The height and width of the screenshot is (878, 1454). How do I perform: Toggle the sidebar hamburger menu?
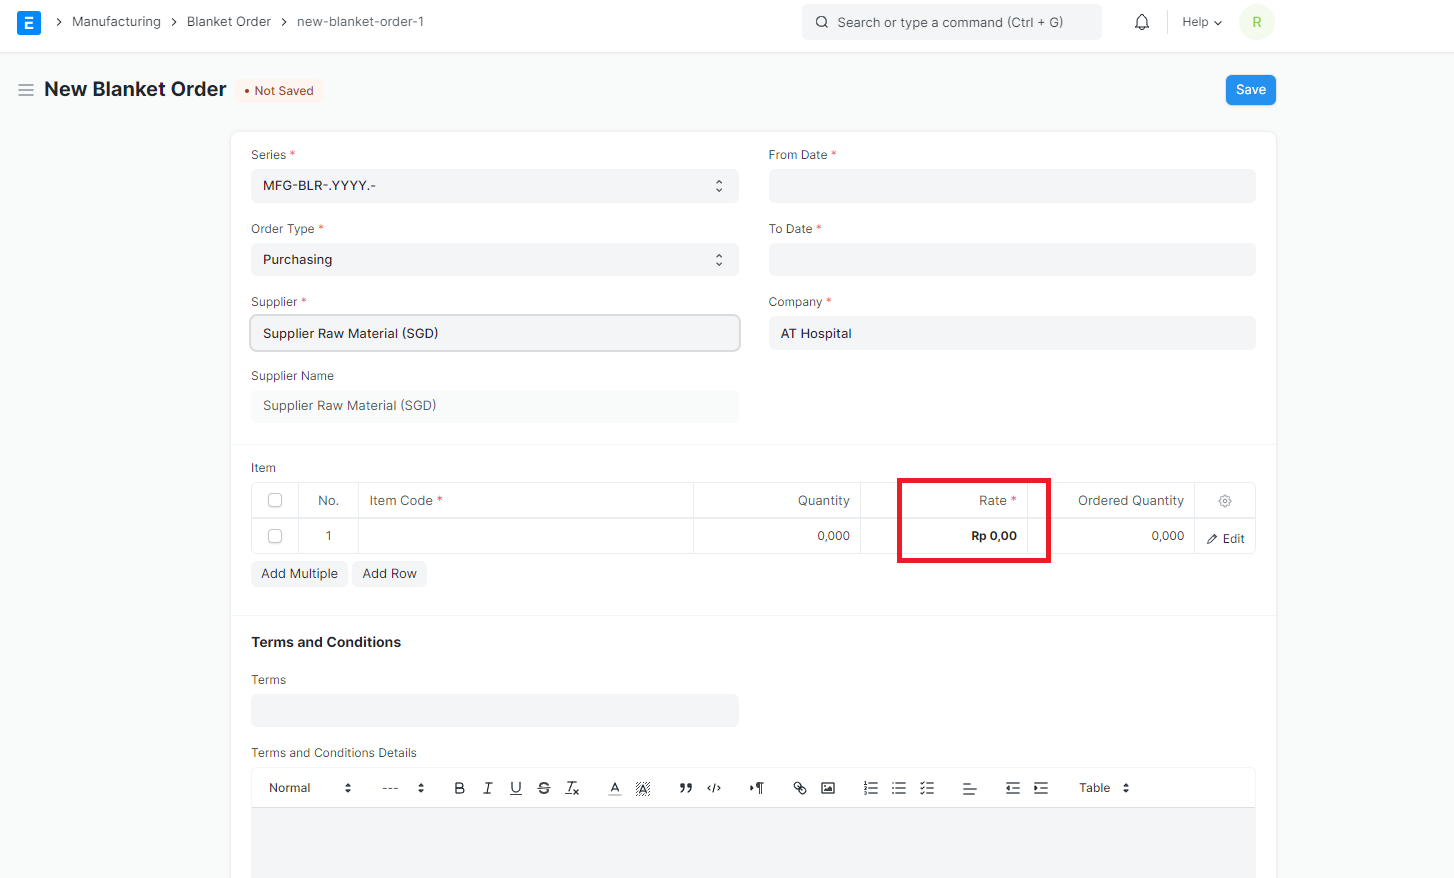tap(26, 90)
